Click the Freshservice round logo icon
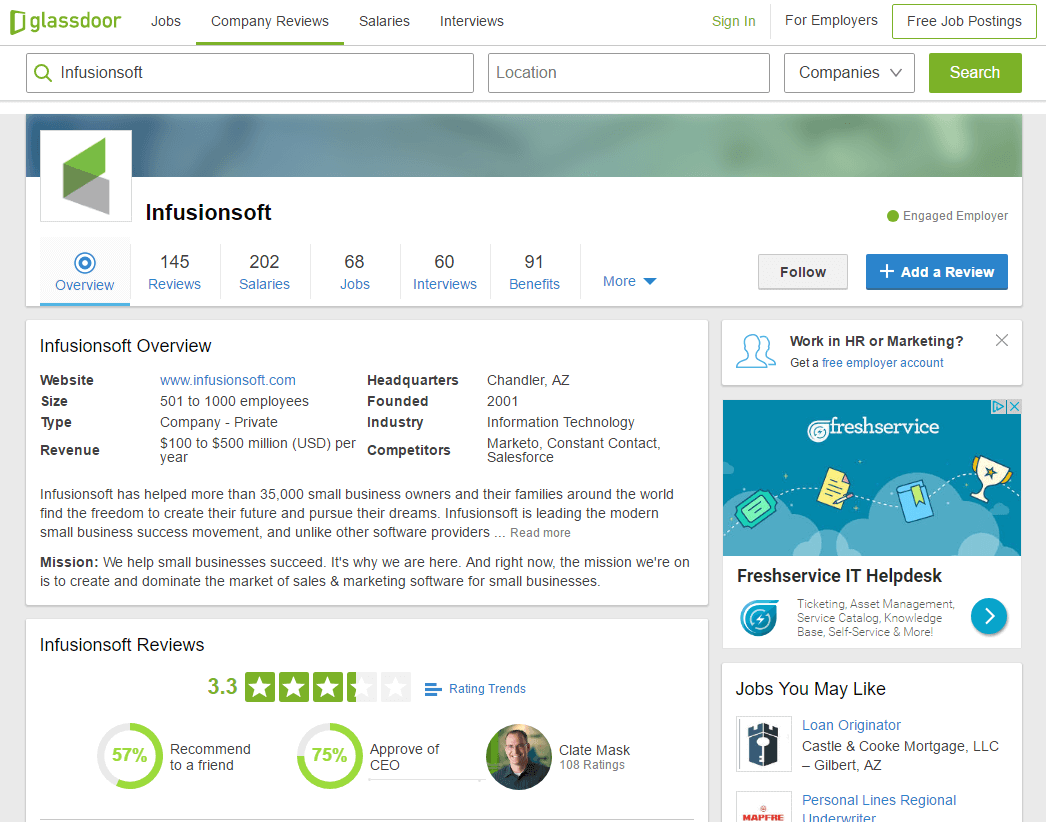 pos(759,618)
